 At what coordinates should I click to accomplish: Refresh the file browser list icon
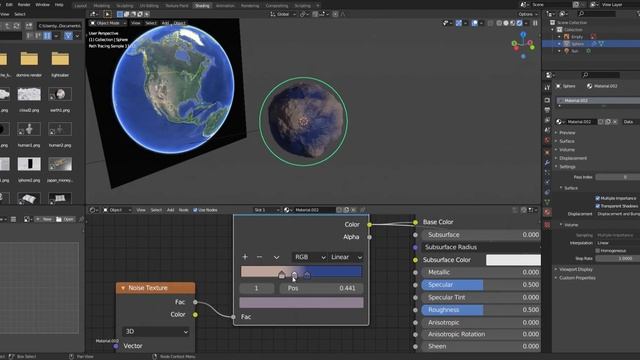[x=17, y=26]
